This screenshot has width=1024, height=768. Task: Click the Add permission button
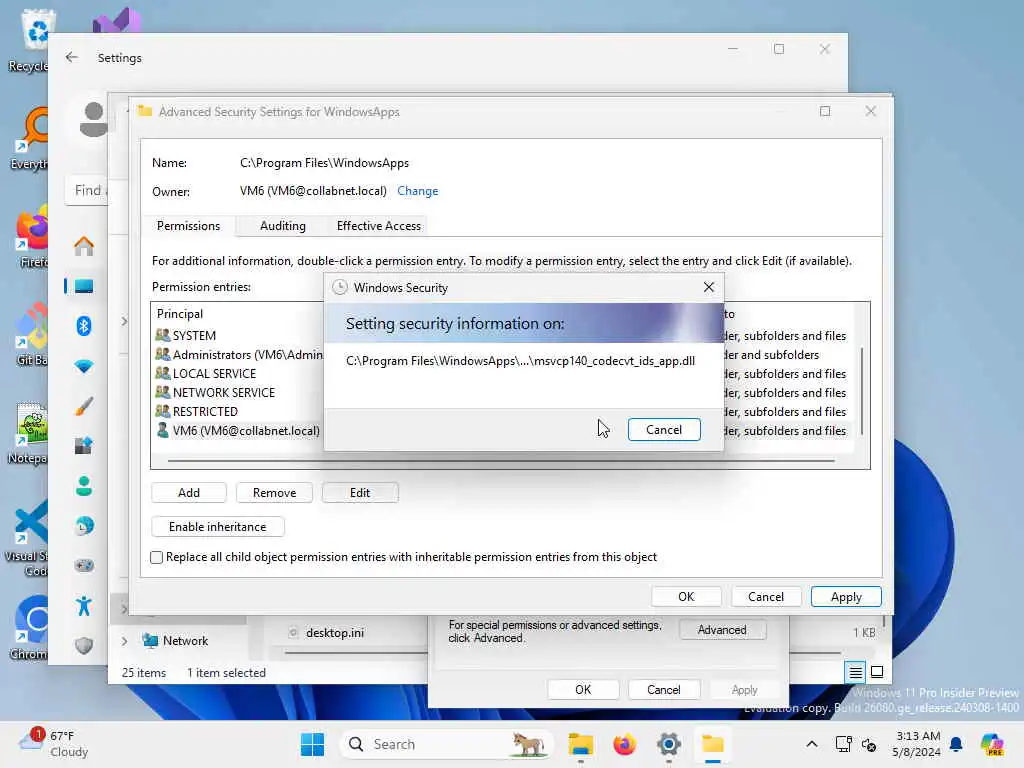(x=189, y=492)
